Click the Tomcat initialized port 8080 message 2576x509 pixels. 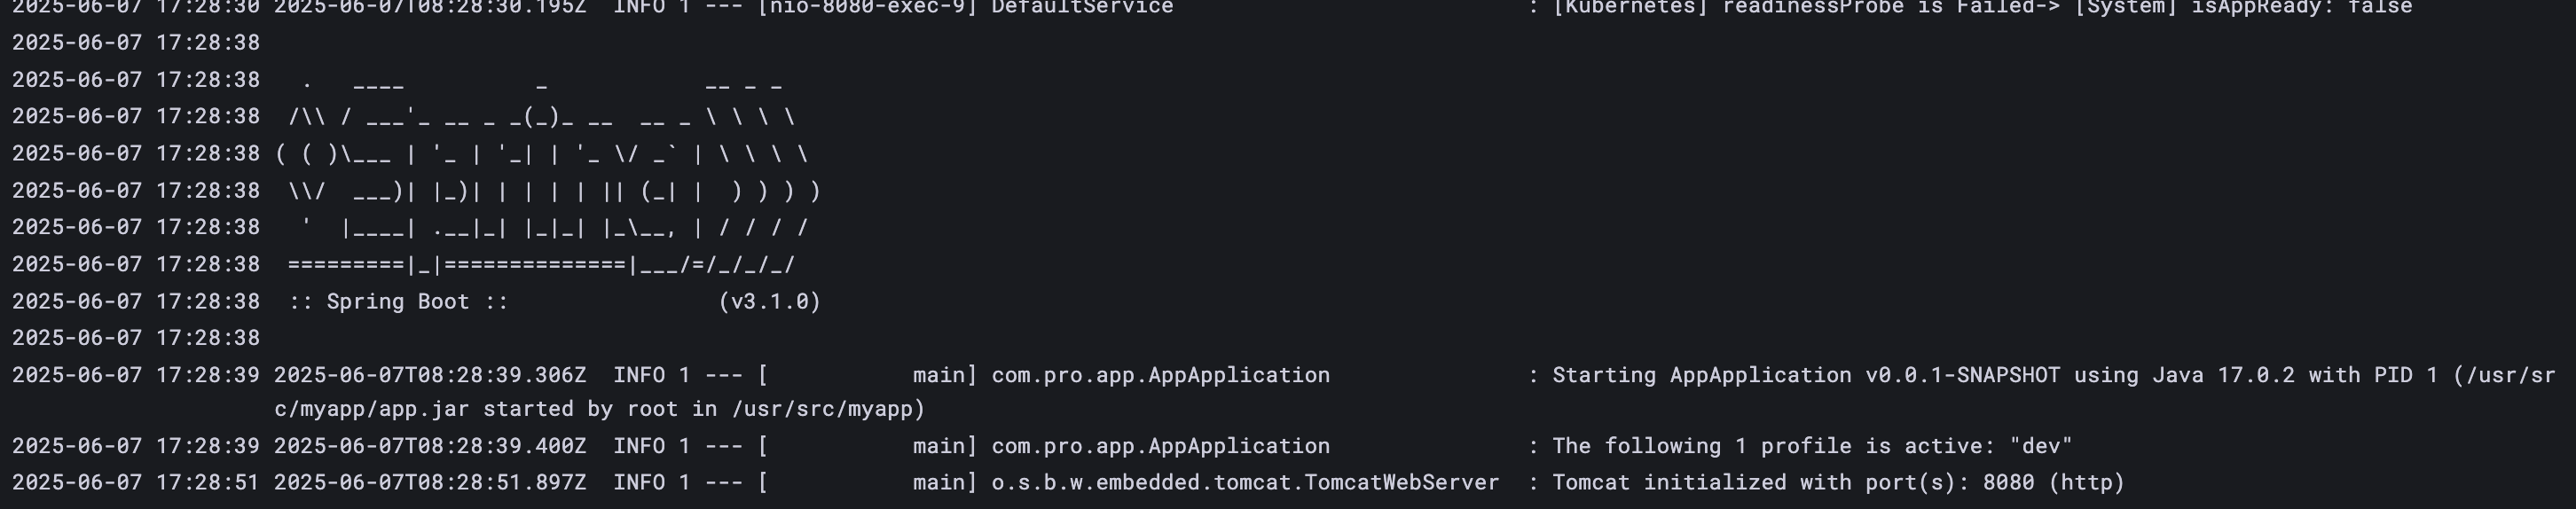(1838, 483)
